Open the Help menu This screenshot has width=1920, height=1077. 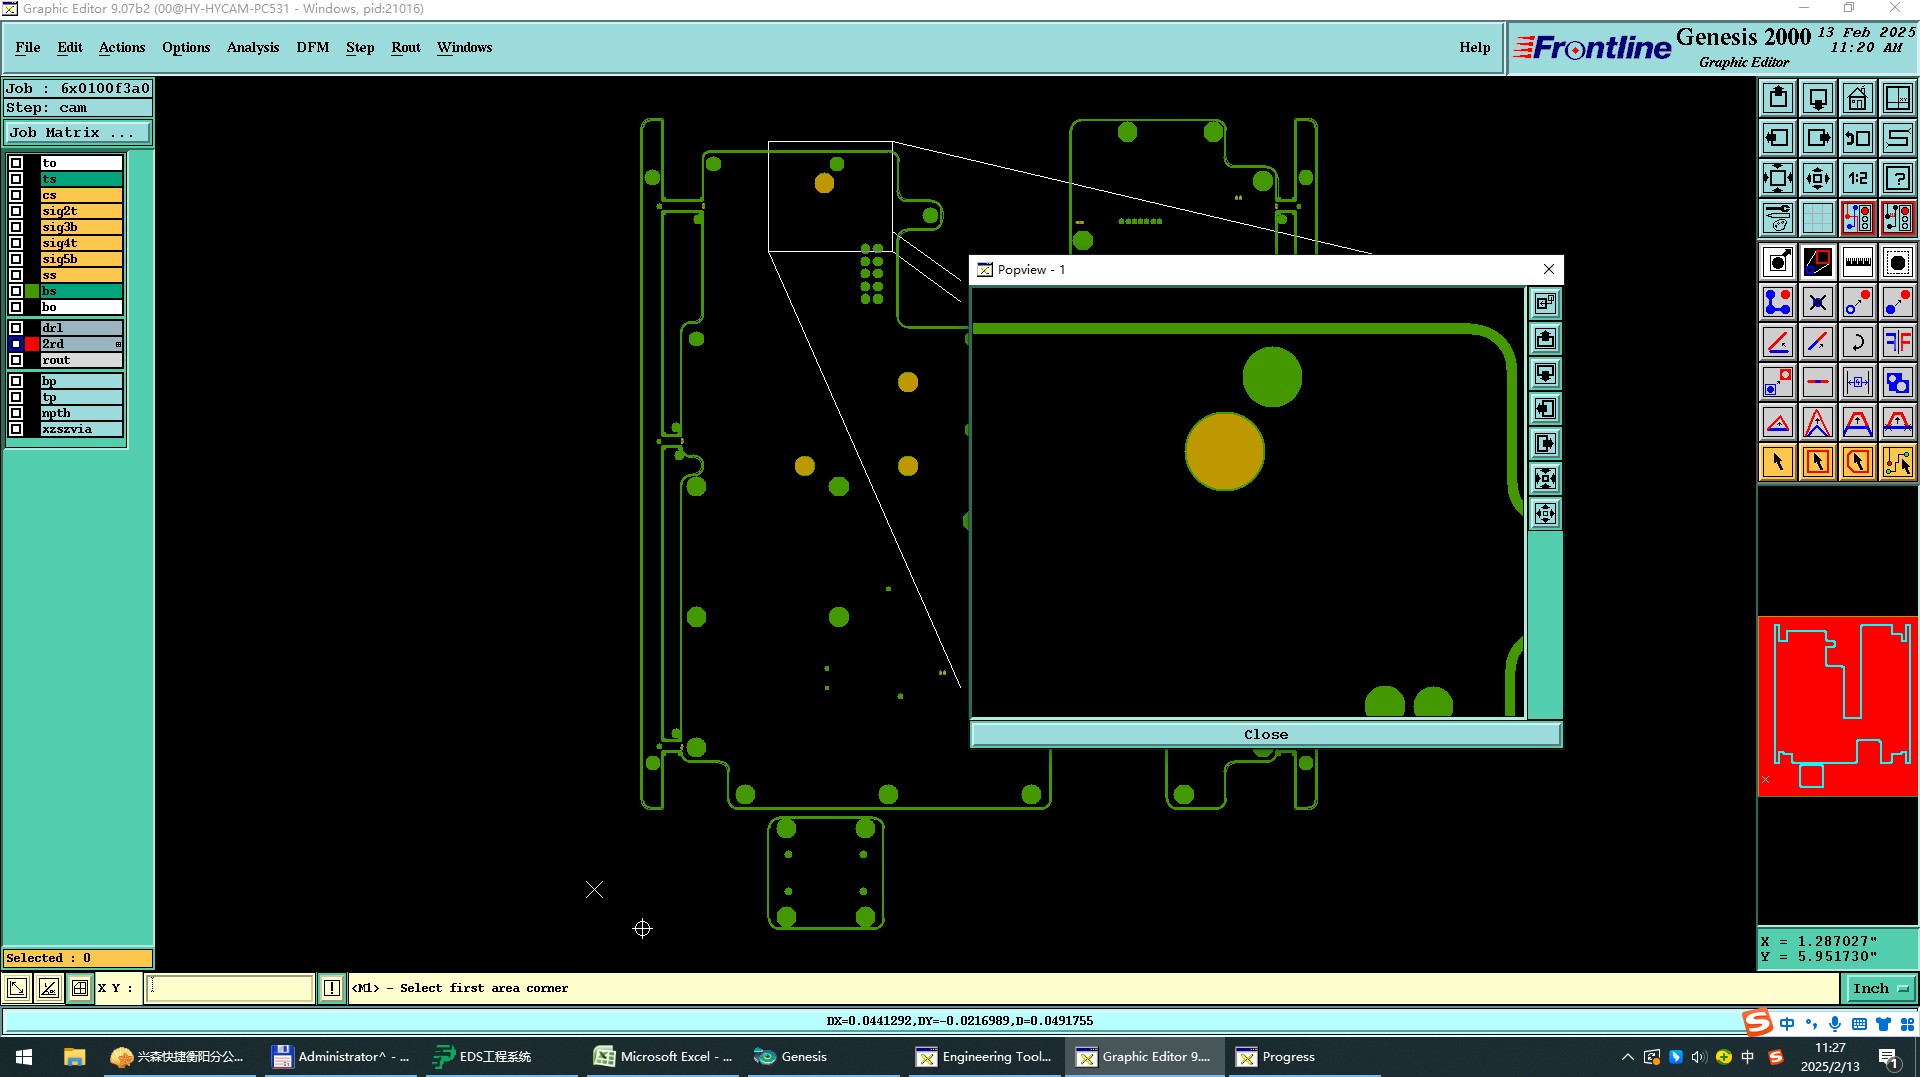[x=1474, y=47]
